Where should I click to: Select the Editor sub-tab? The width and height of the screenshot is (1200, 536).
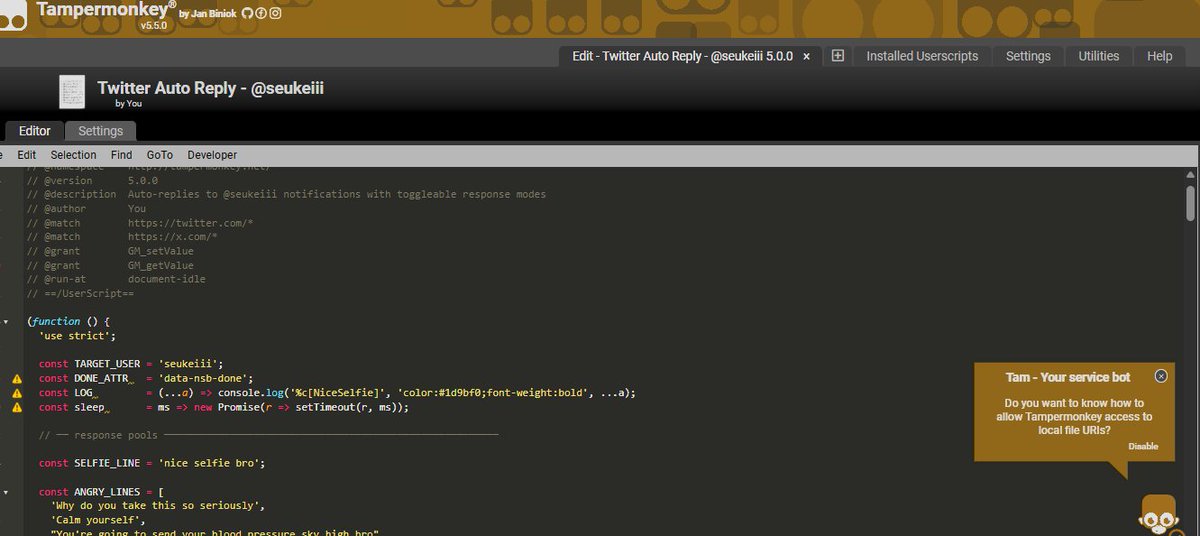34,131
